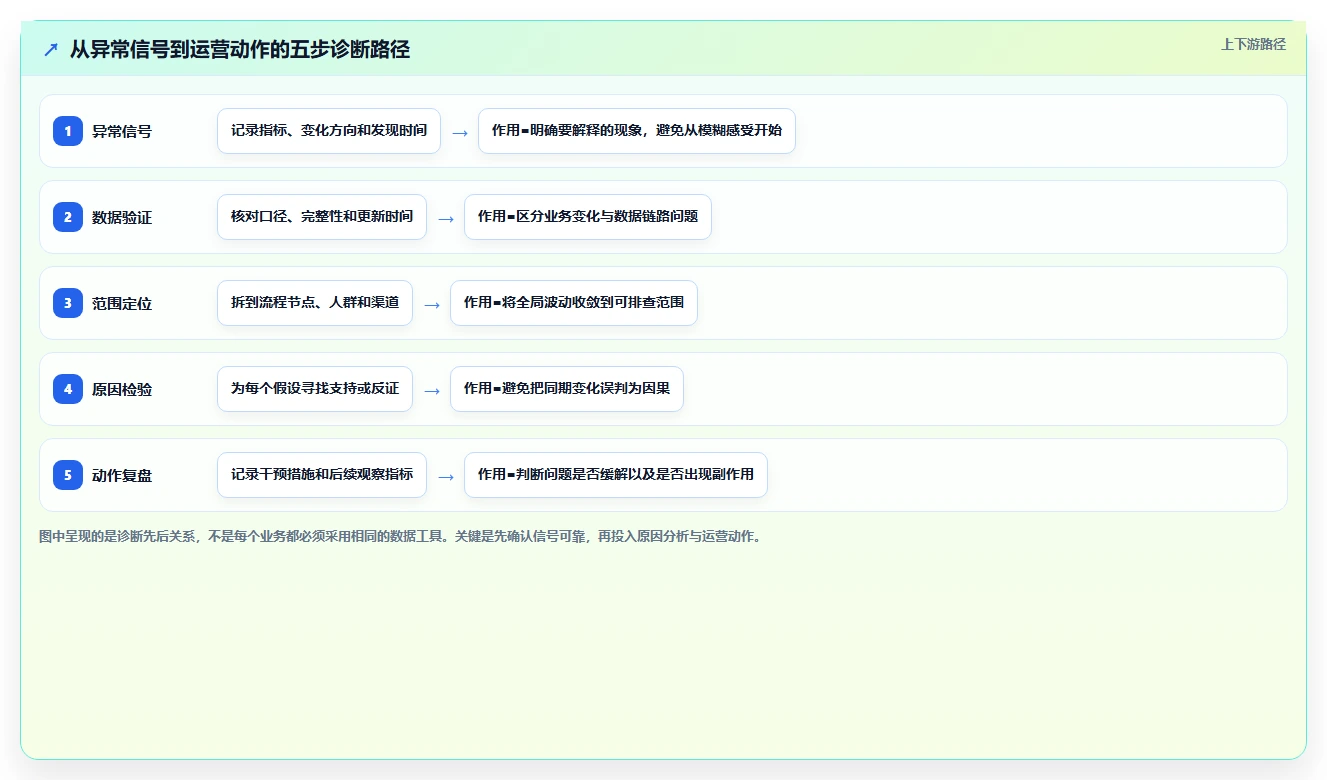Viewport: 1327px width, 780px height.
Task: Click the arrow in the 动作复盘 row
Action: click(x=446, y=476)
